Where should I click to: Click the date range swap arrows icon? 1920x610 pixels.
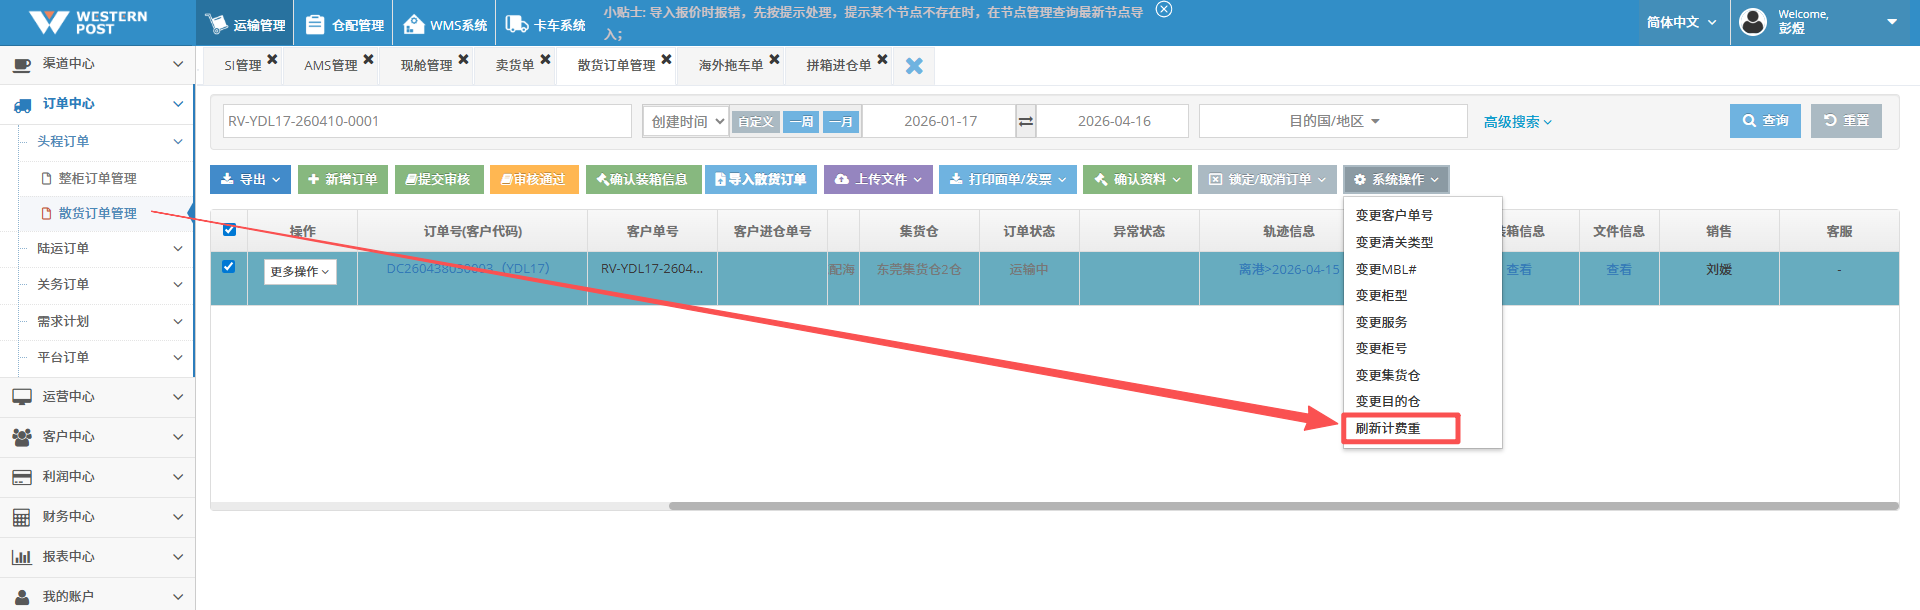[1026, 121]
